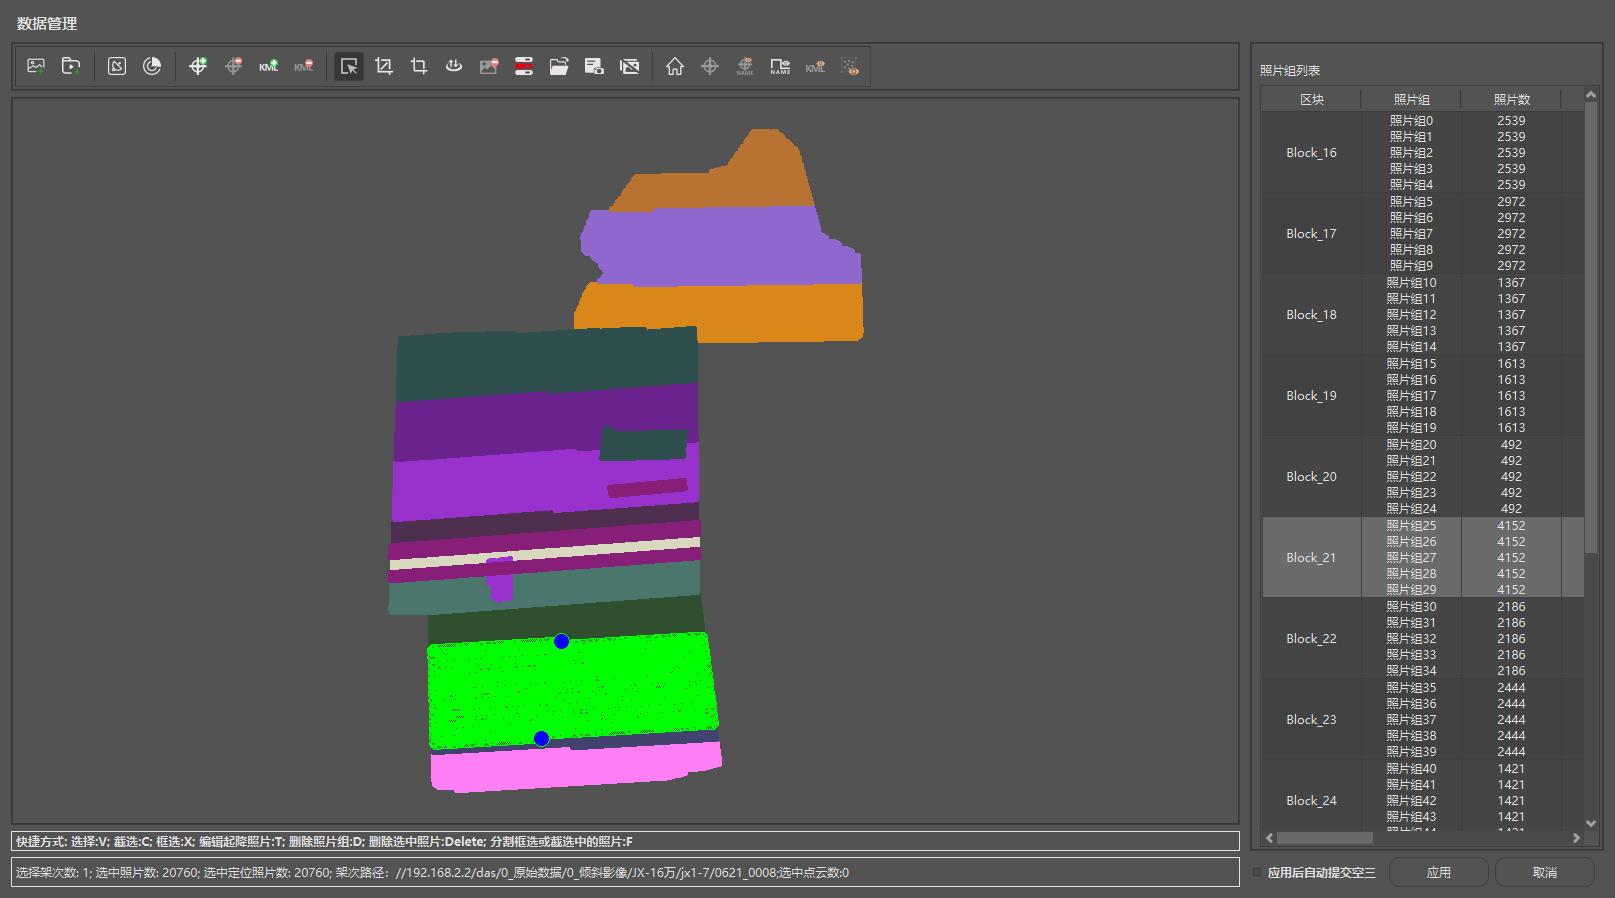Click the import photos icon
Screen dimensions: 1615x898
click(36, 66)
